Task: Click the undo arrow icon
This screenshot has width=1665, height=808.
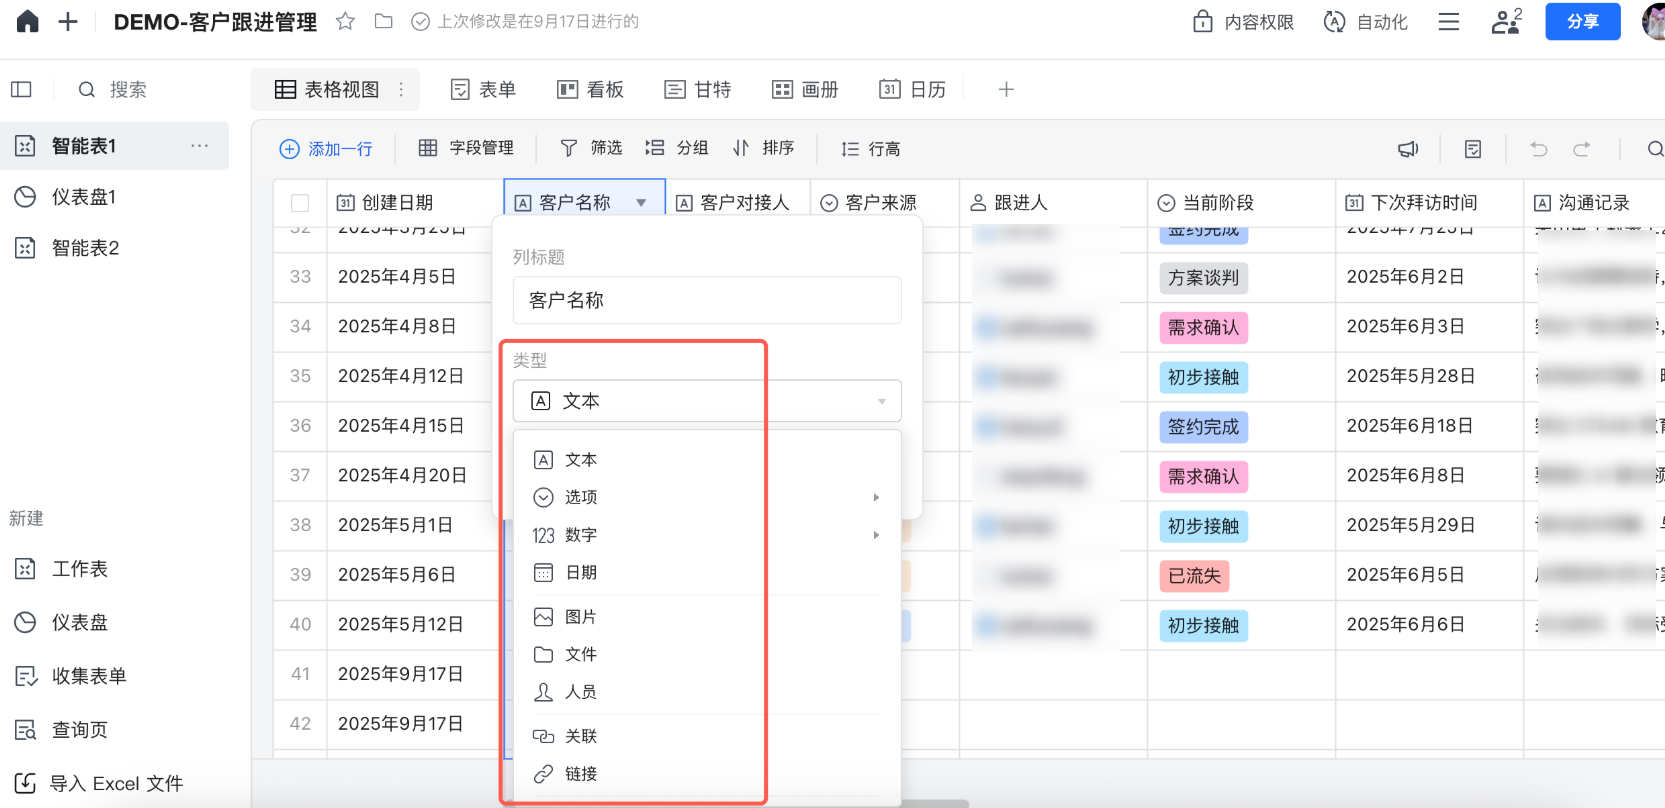Action: point(1538,149)
